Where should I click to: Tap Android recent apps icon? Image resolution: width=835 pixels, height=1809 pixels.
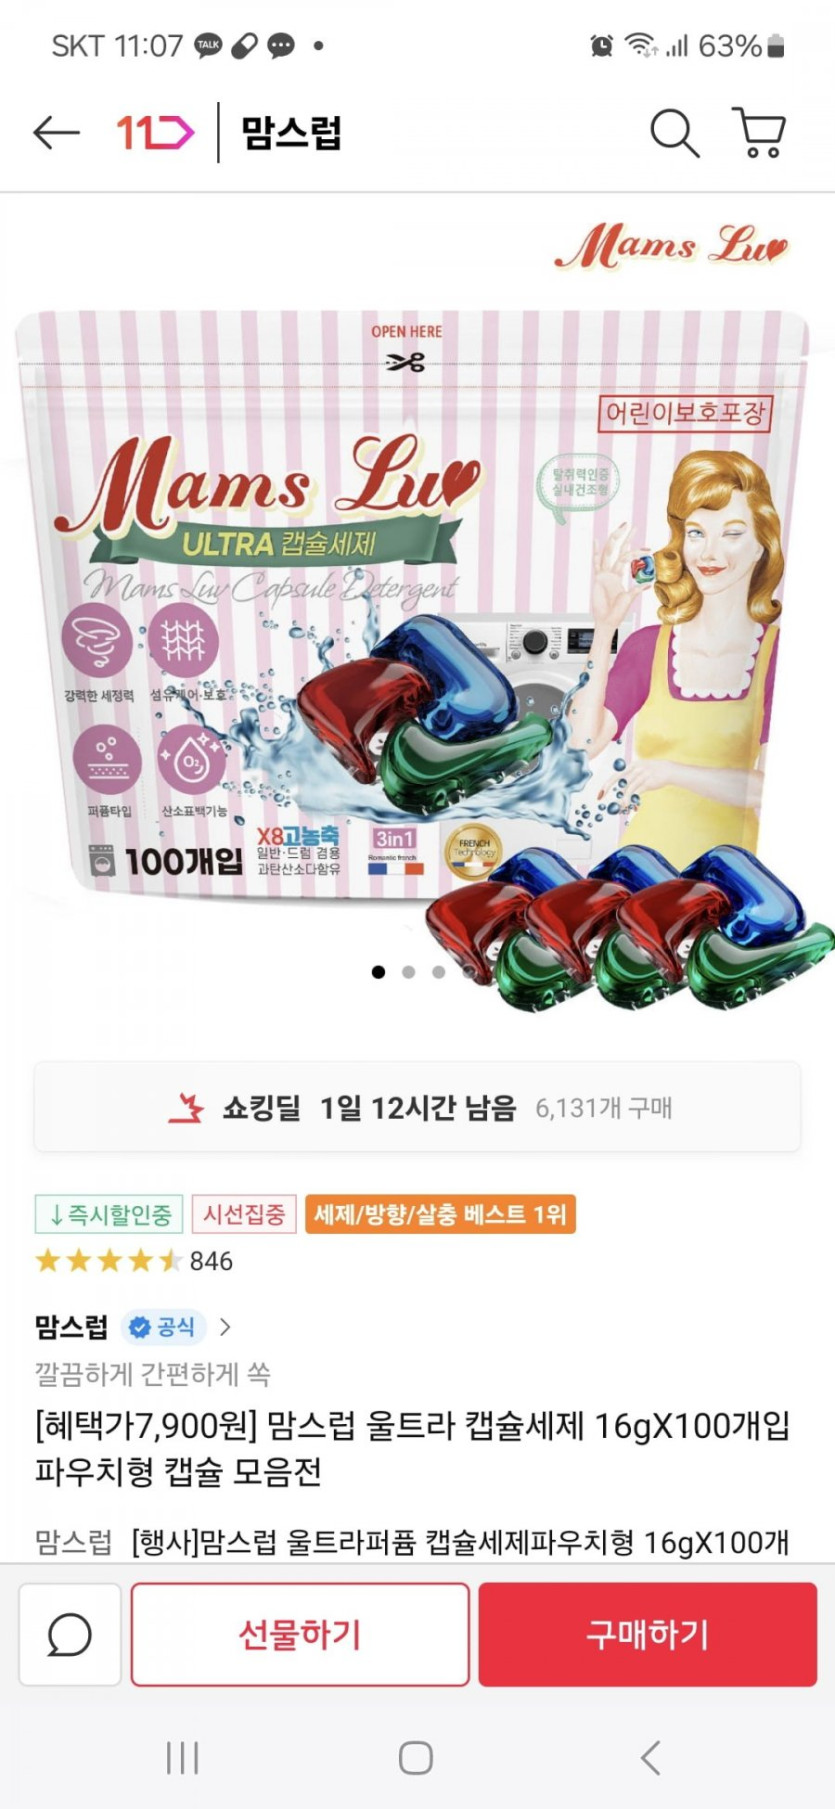[182, 1757]
